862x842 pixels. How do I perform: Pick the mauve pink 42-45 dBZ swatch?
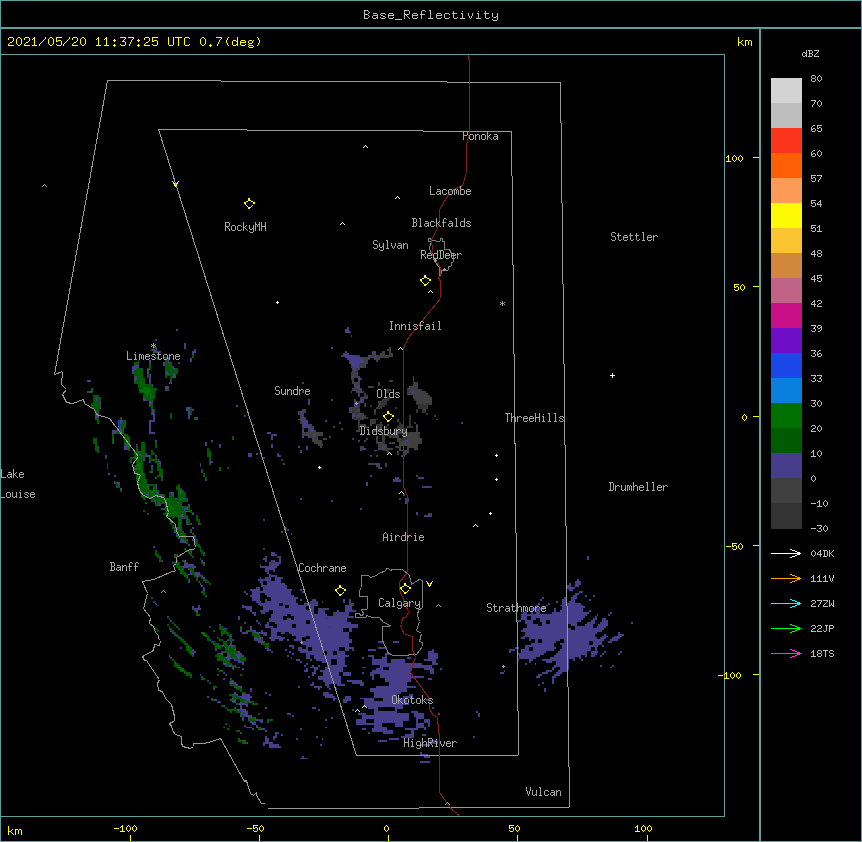(786, 291)
